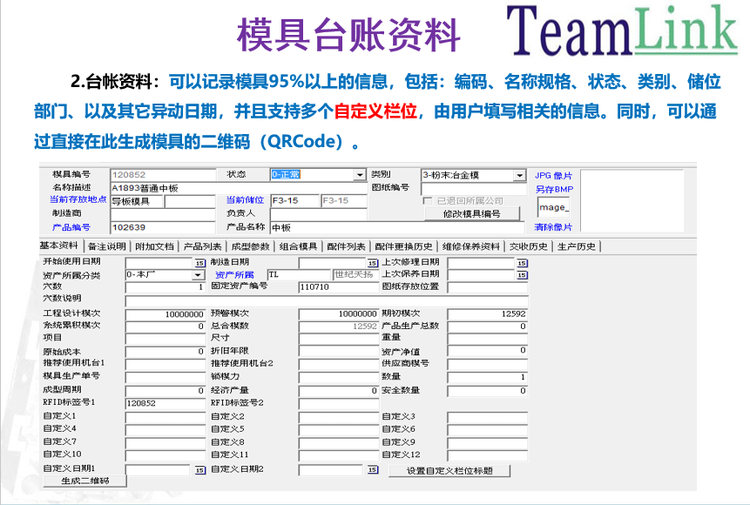Image resolution: width=750 pixels, height=505 pixels.
Task: Click the 资产所属 field showing TL
Action: tap(299, 274)
